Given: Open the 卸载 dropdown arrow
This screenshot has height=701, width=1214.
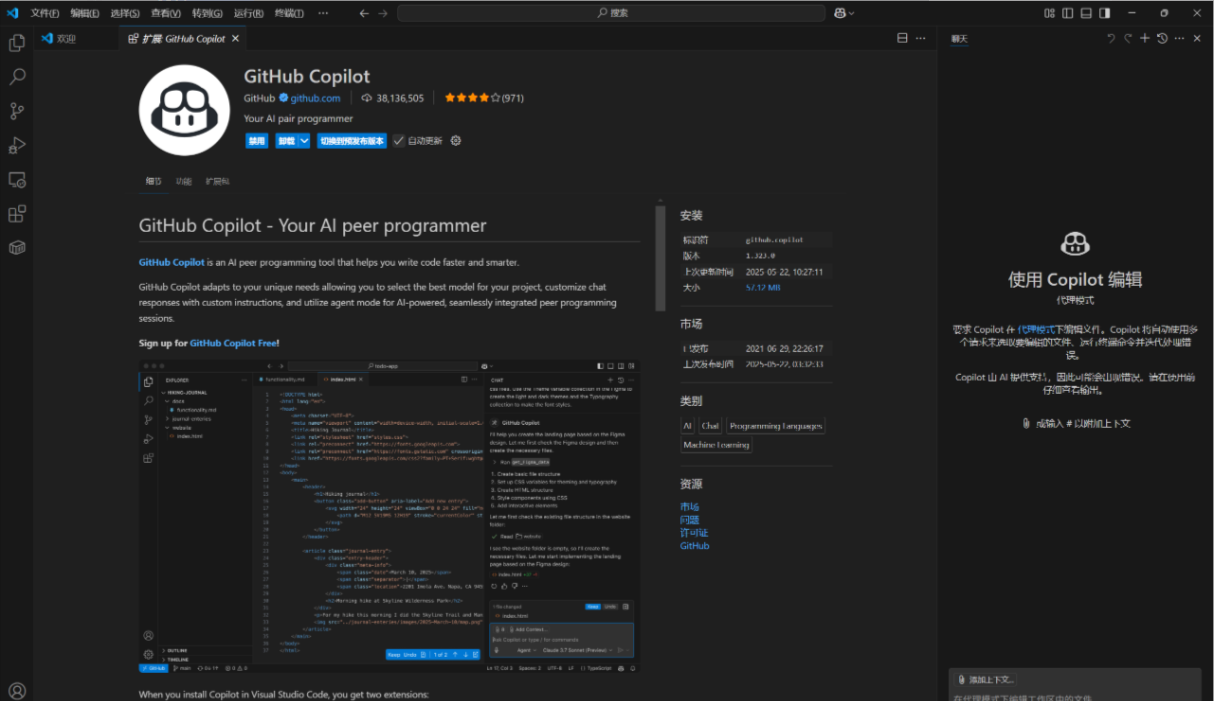Looking at the screenshot, I should (x=304, y=141).
